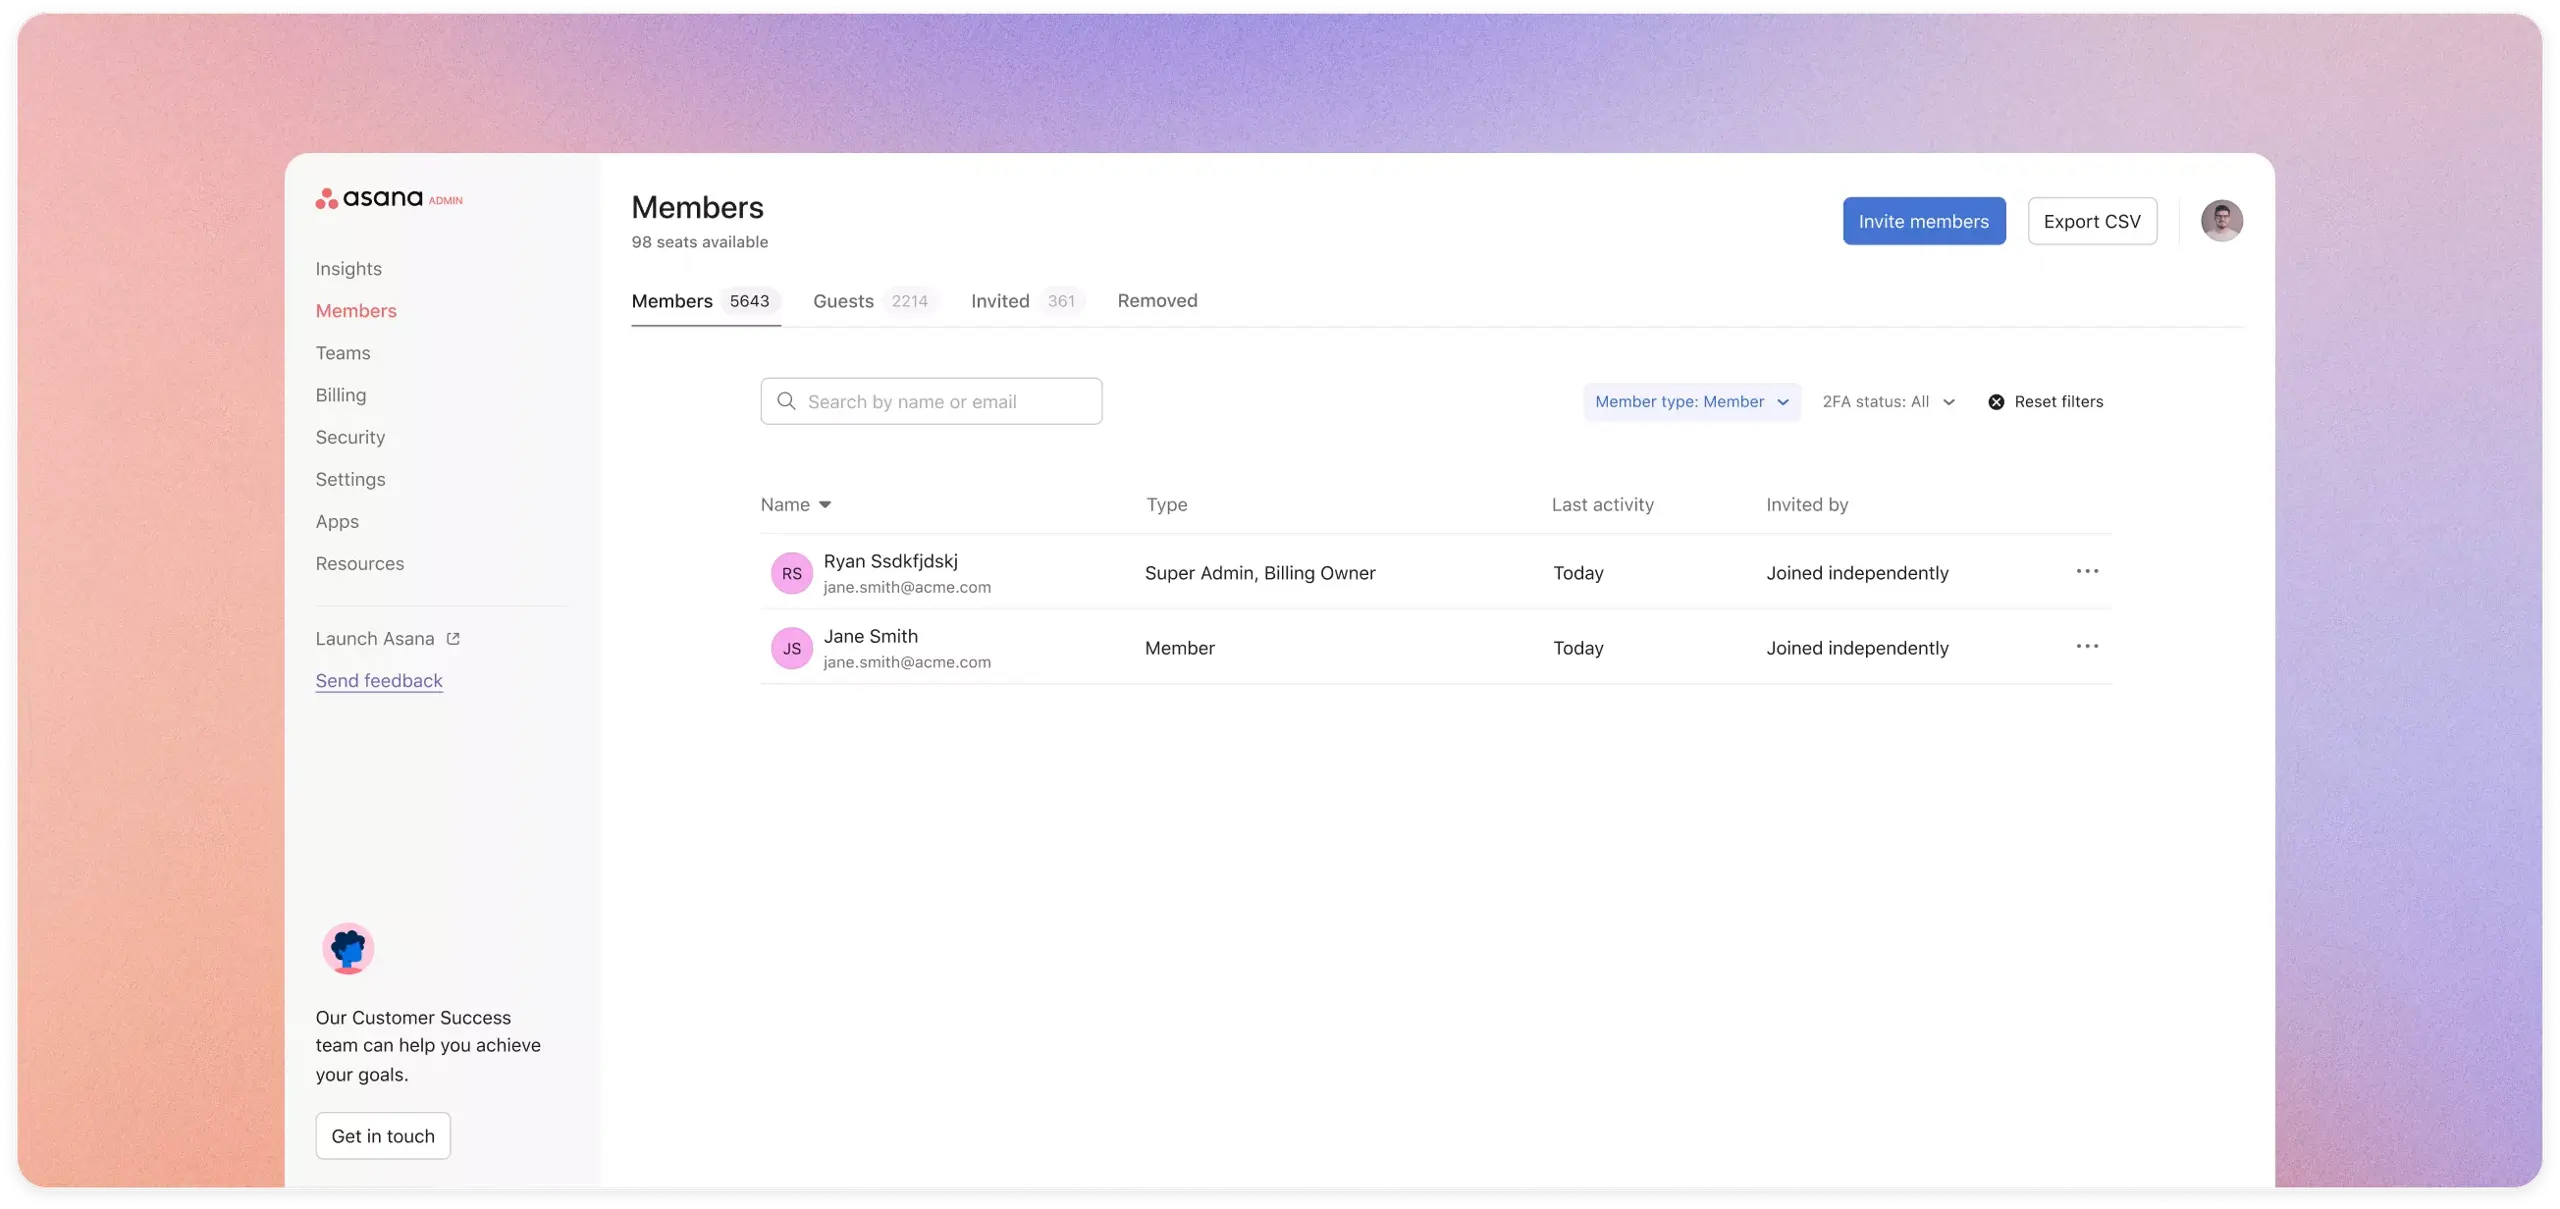This screenshot has width=2560, height=1209.
Task: Click the customer success avatar icon
Action: 348,948
